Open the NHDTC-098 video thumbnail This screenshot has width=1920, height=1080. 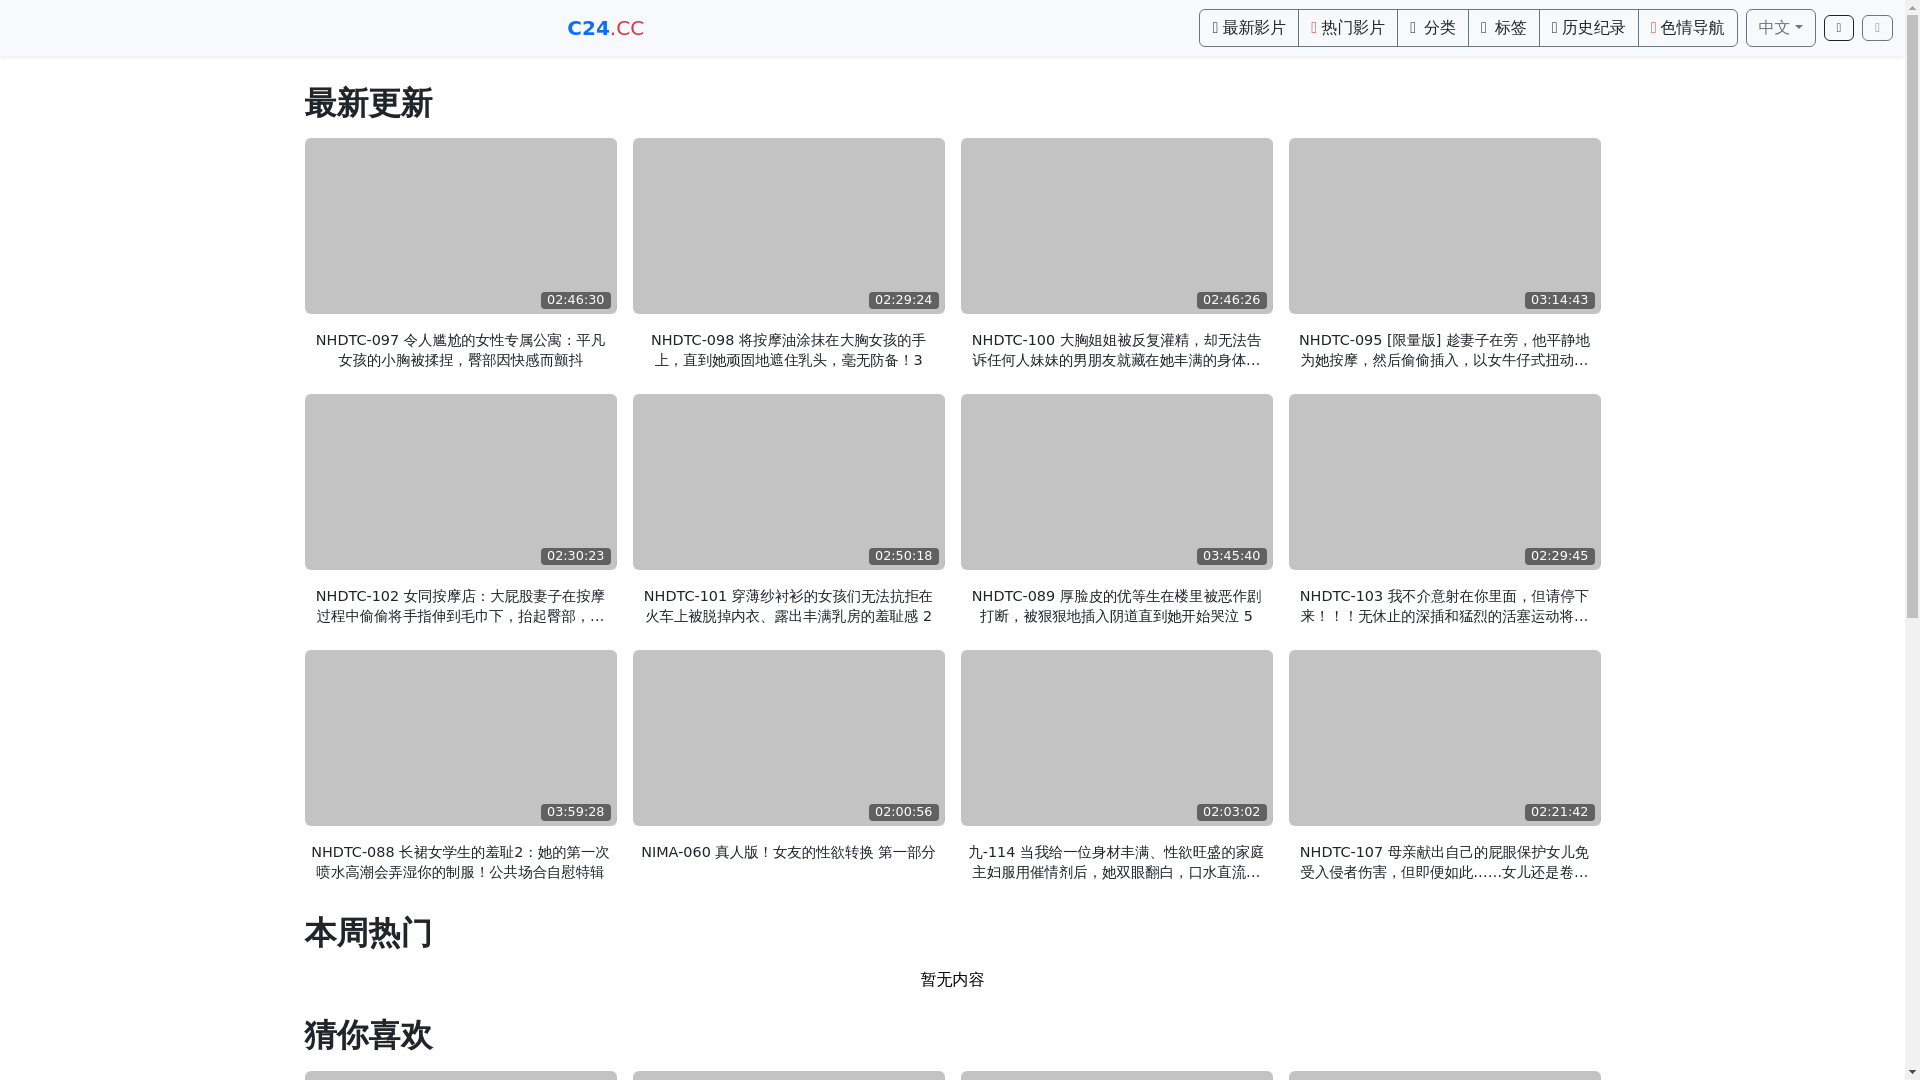coord(789,226)
